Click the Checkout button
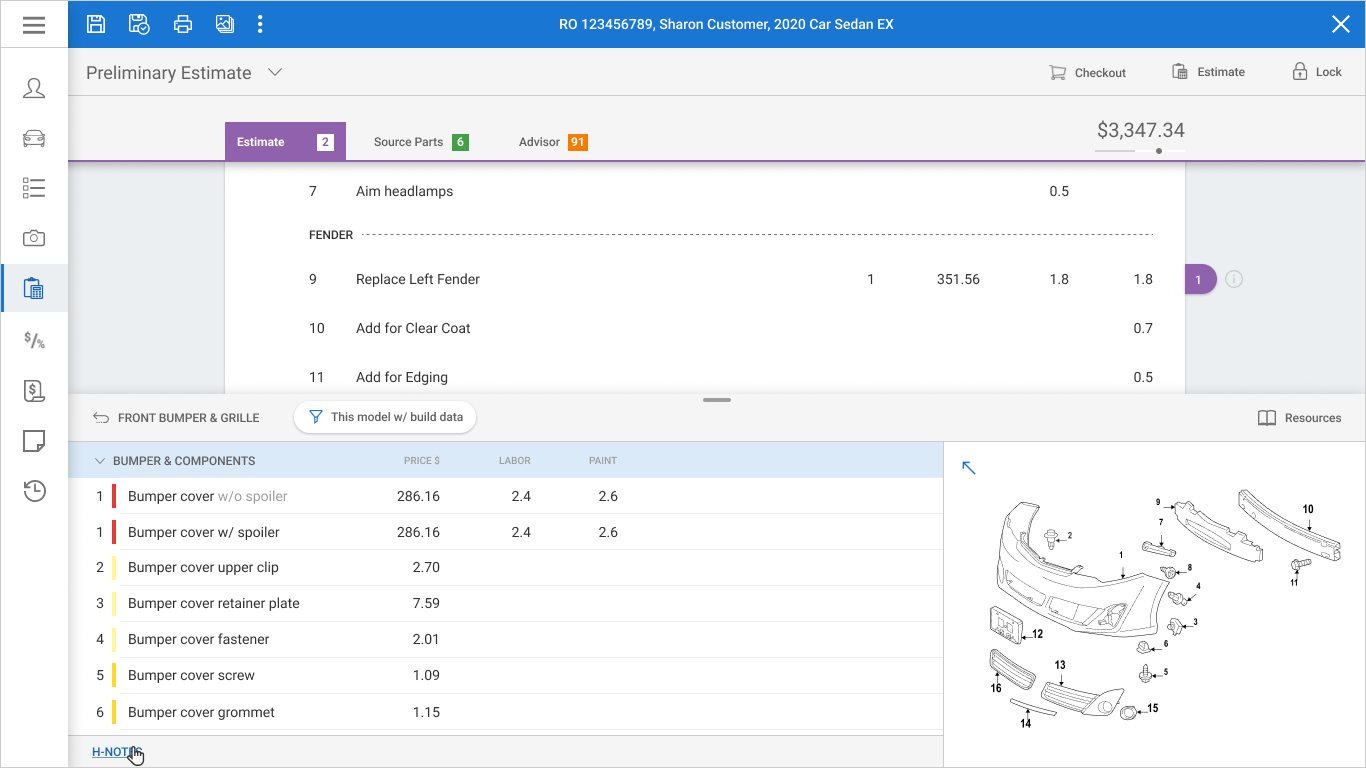Image resolution: width=1366 pixels, height=768 pixels. point(1087,72)
